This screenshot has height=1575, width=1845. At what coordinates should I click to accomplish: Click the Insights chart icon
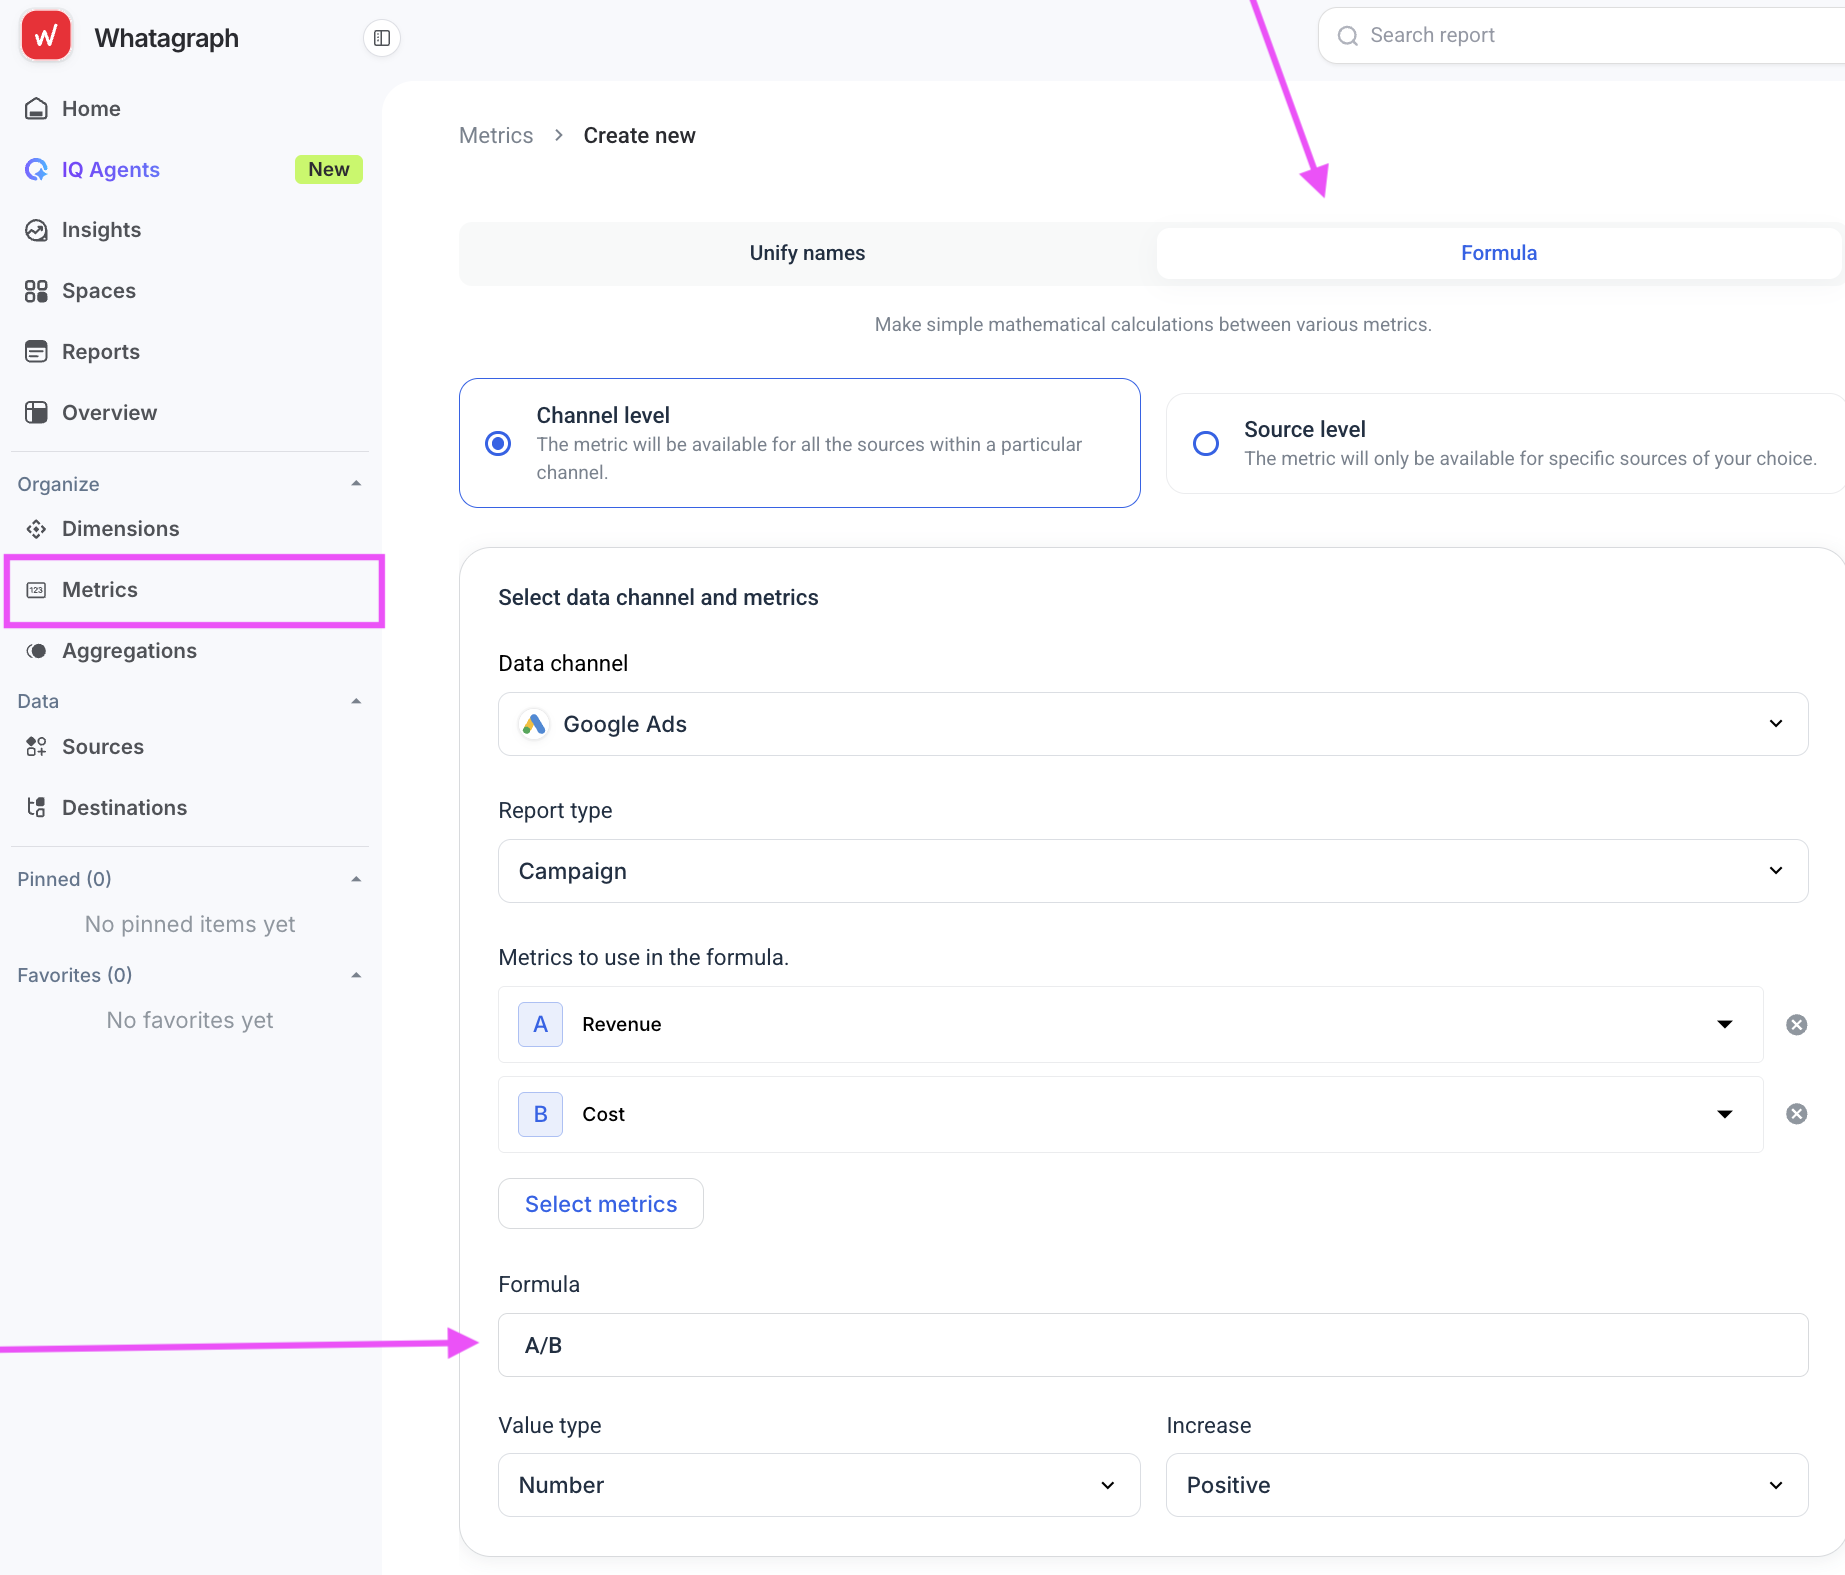tap(36, 231)
